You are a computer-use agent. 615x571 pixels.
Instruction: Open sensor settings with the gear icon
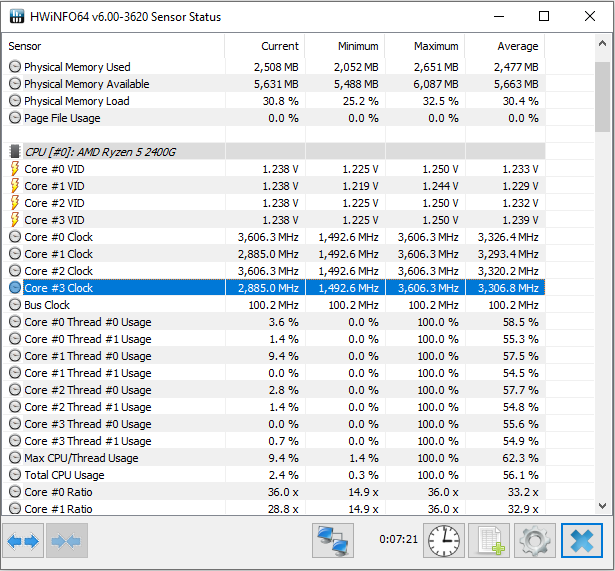pos(535,541)
